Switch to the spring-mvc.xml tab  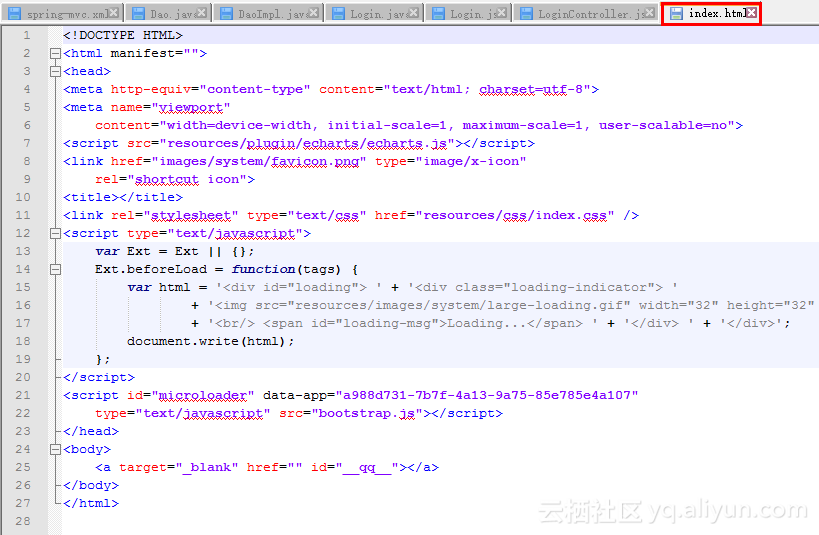coord(63,14)
